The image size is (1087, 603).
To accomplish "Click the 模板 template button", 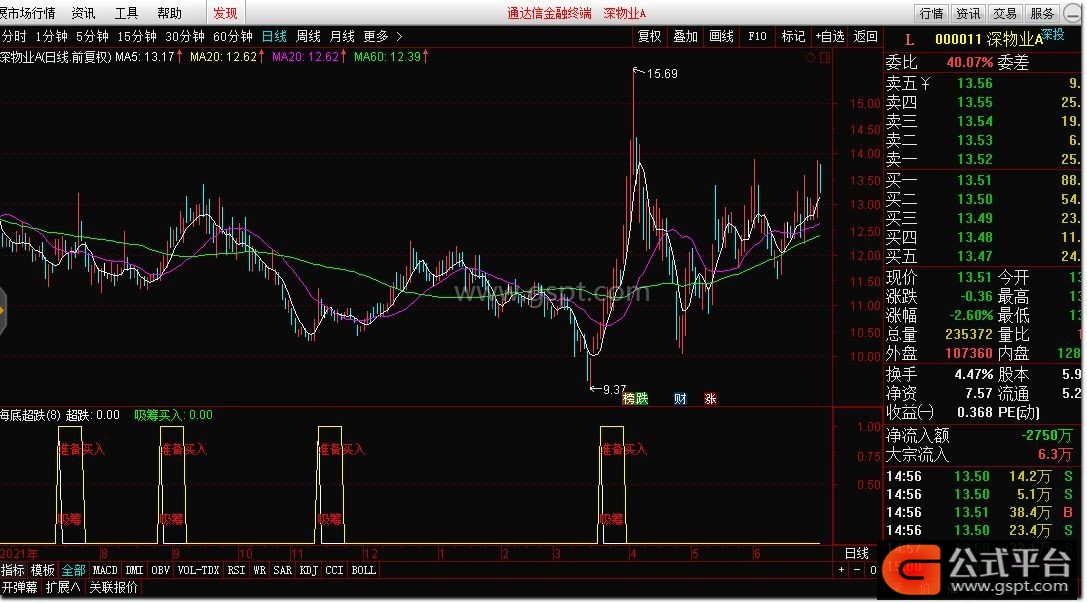I will coord(43,570).
